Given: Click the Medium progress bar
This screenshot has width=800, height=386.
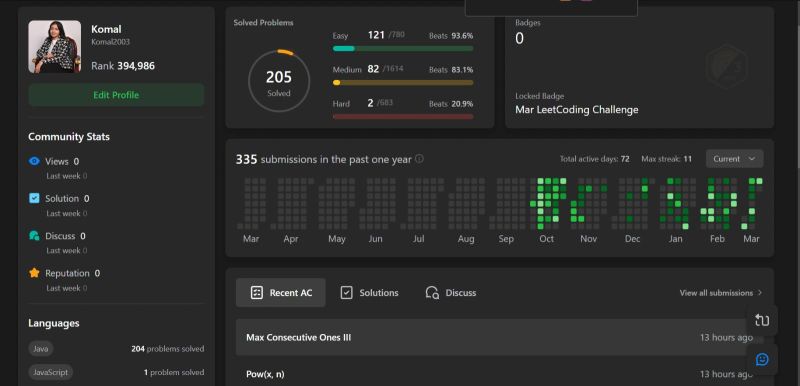Looking at the screenshot, I should [403, 83].
